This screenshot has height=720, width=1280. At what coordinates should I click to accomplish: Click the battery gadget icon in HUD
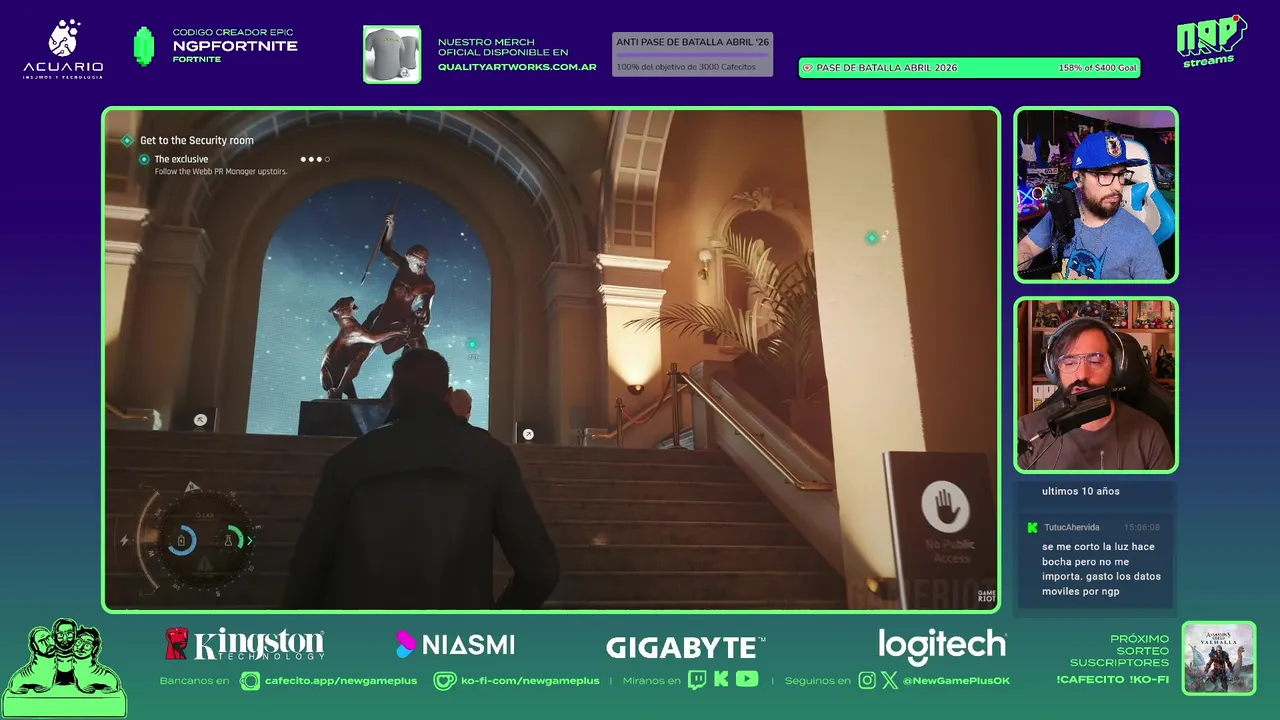[181, 540]
